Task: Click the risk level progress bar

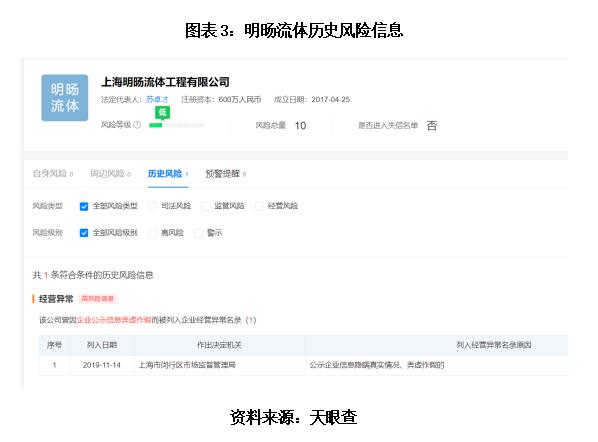Action: (x=176, y=125)
